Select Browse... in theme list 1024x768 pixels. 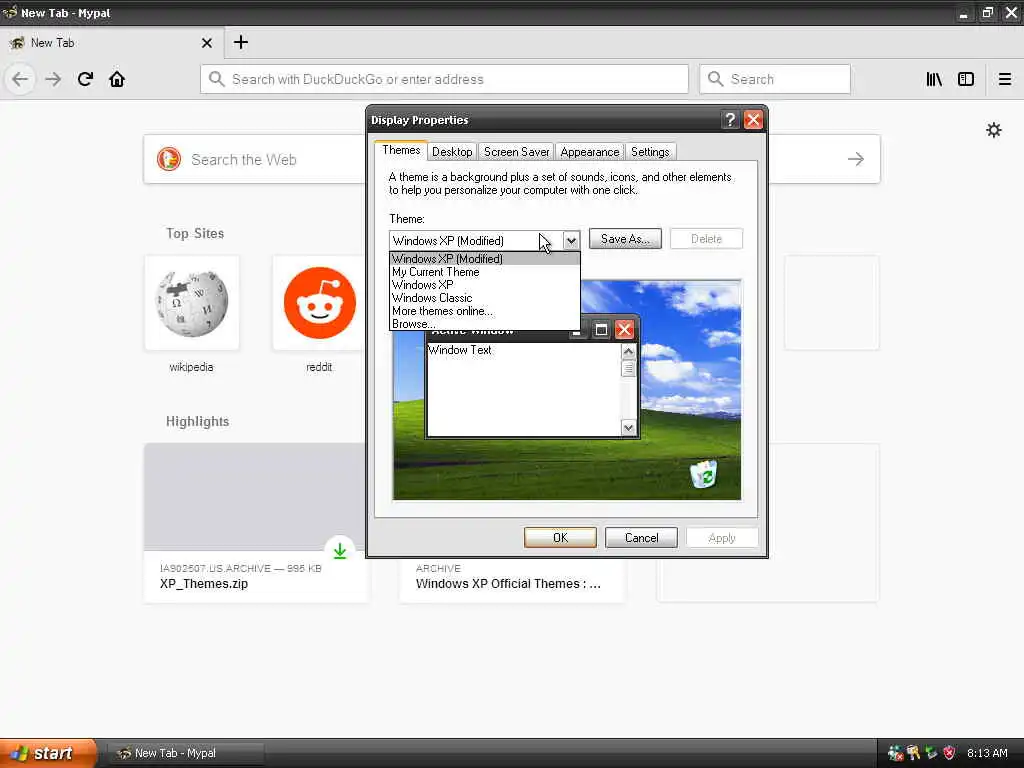click(485, 324)
